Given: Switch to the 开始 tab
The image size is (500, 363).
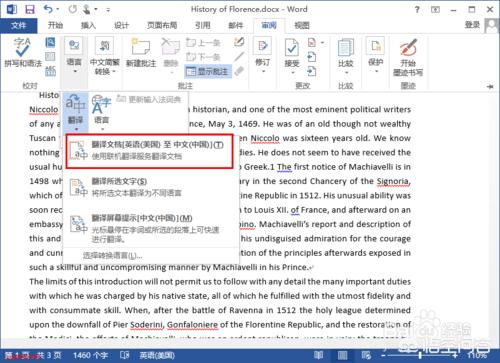Looking at the screenshot, I should [55, 25].
